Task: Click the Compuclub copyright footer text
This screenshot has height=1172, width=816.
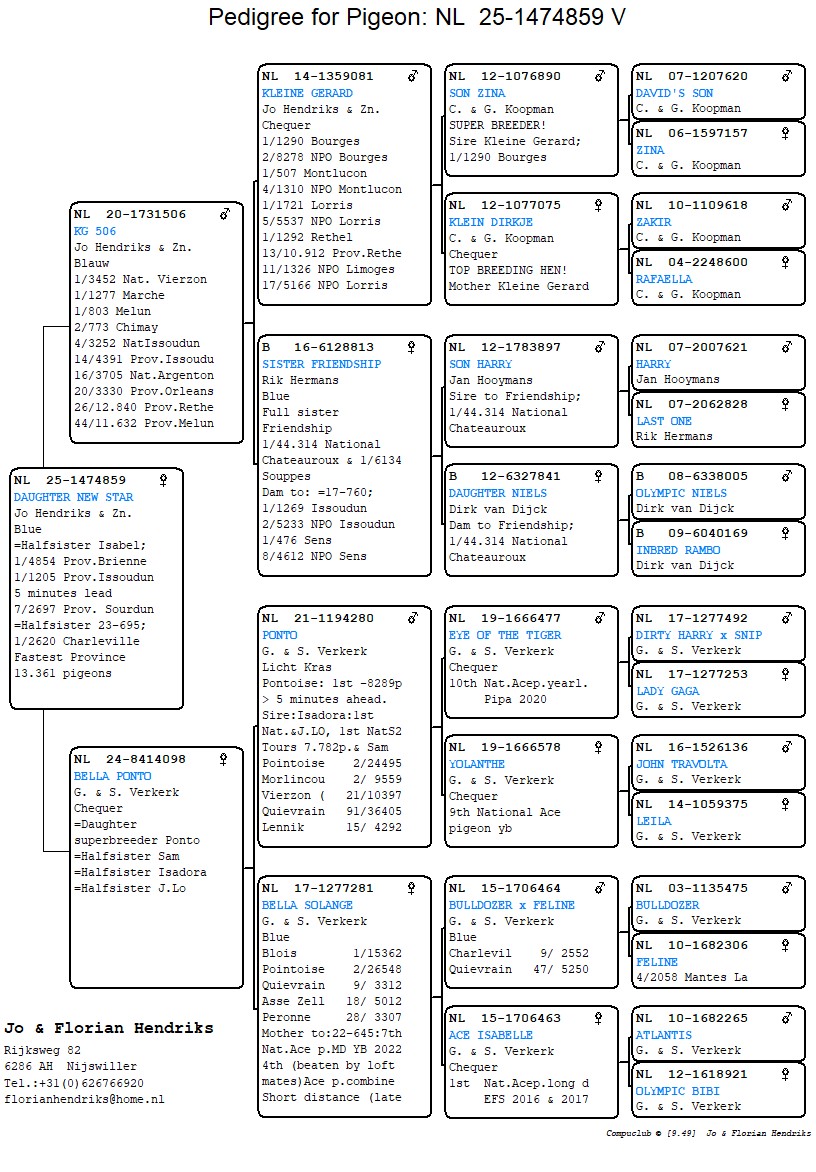Action: [x=707, y=1134]
